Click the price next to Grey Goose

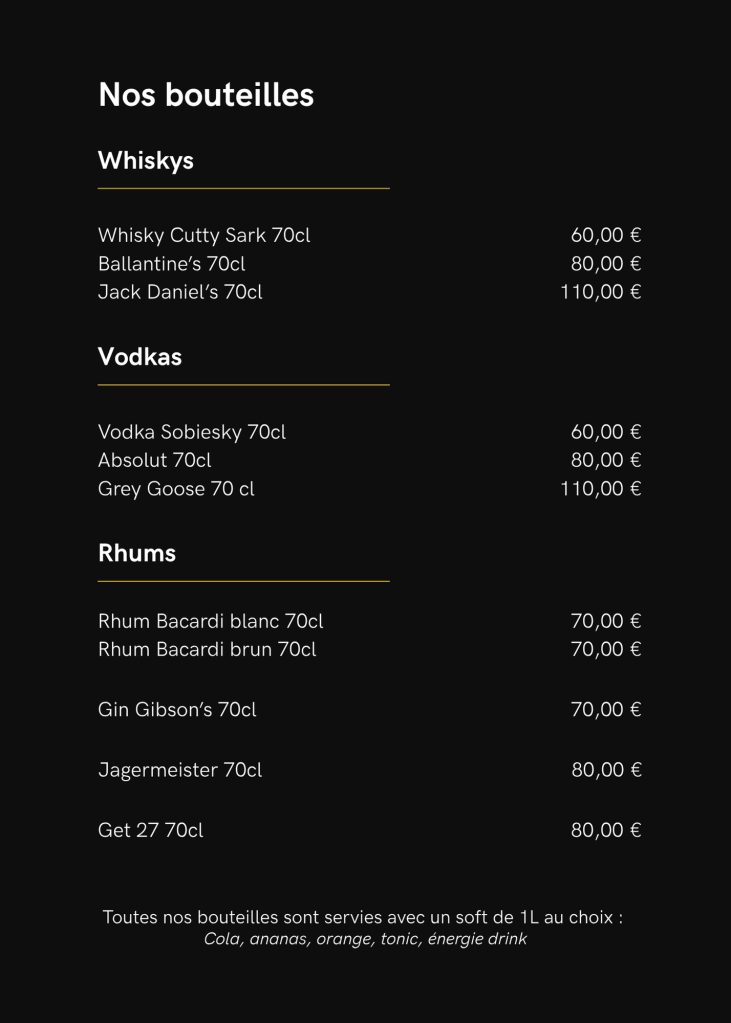[601, 489]
